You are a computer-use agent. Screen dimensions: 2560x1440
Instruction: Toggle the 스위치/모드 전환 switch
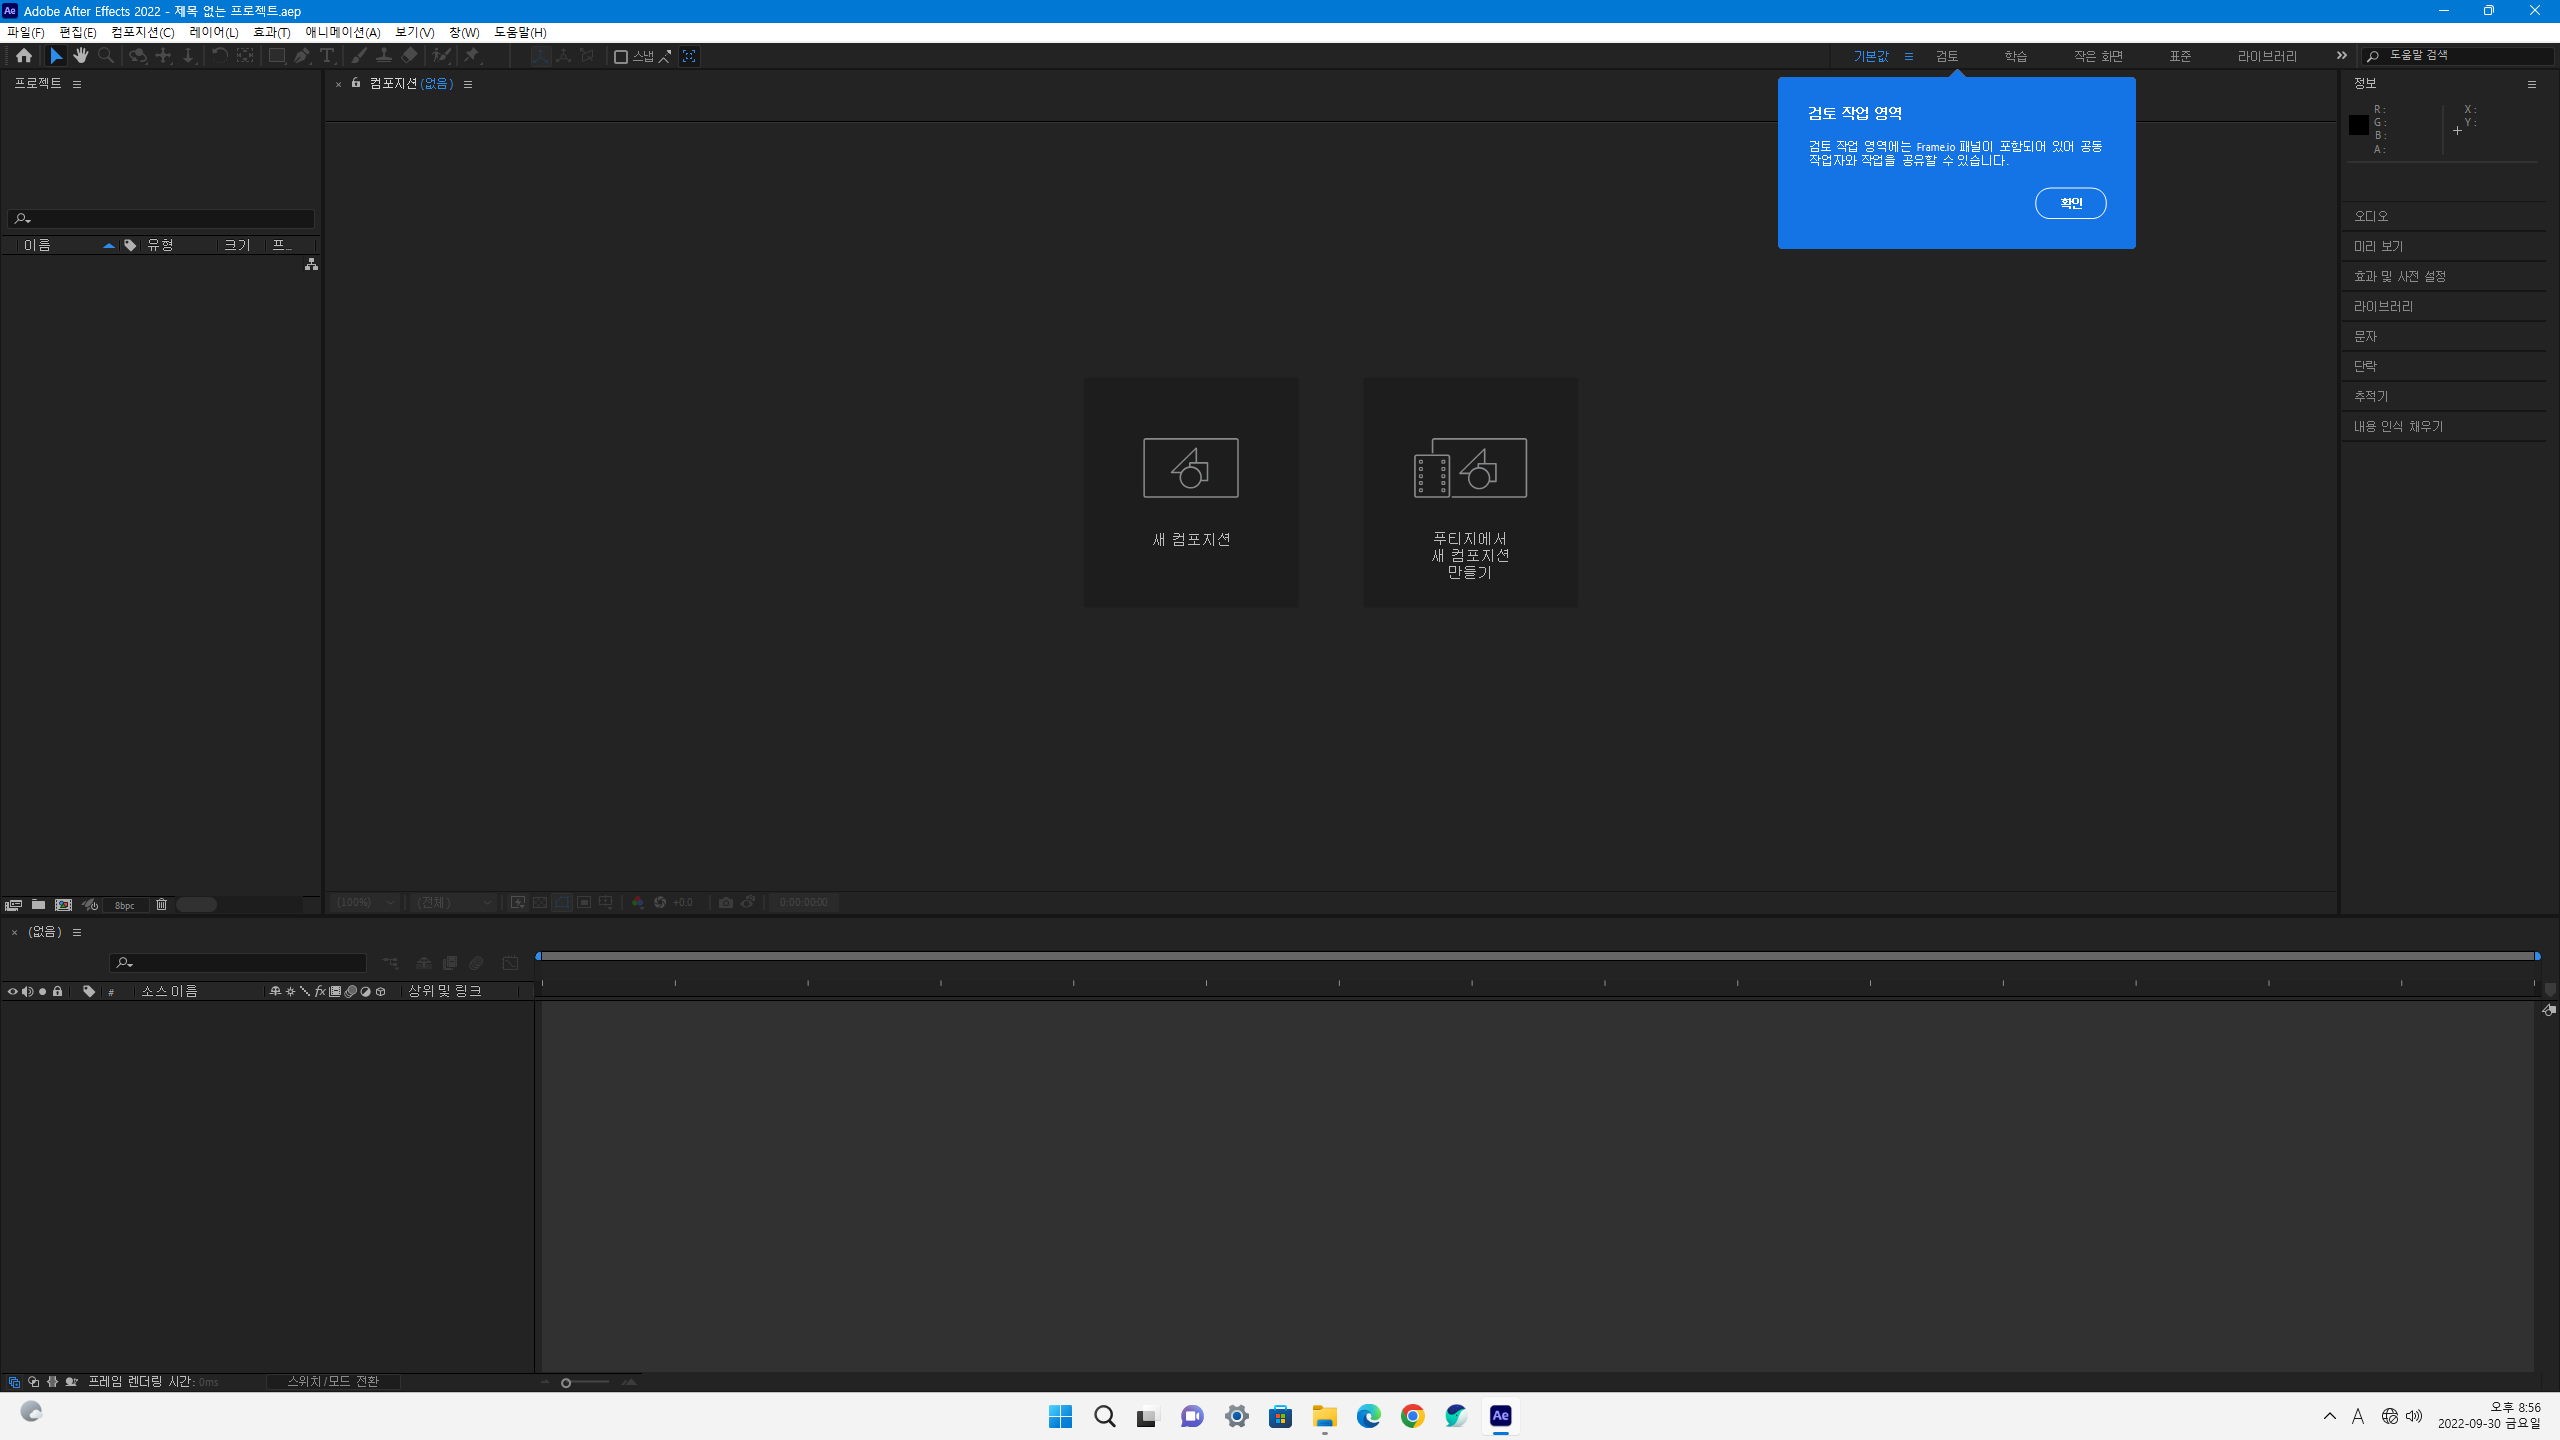(x=333, y=1381)
